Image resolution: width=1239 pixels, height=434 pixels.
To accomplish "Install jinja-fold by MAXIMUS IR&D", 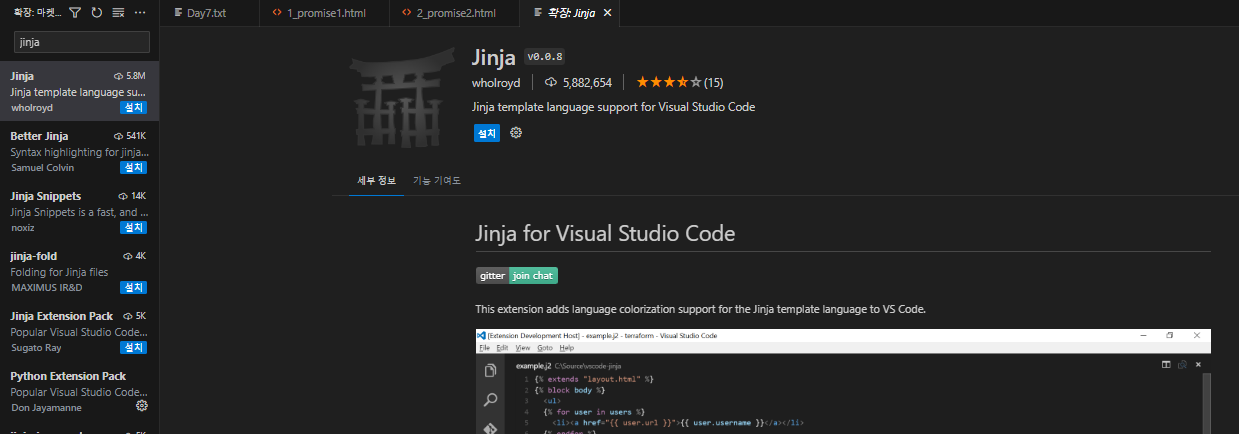I will coord(134,287).
